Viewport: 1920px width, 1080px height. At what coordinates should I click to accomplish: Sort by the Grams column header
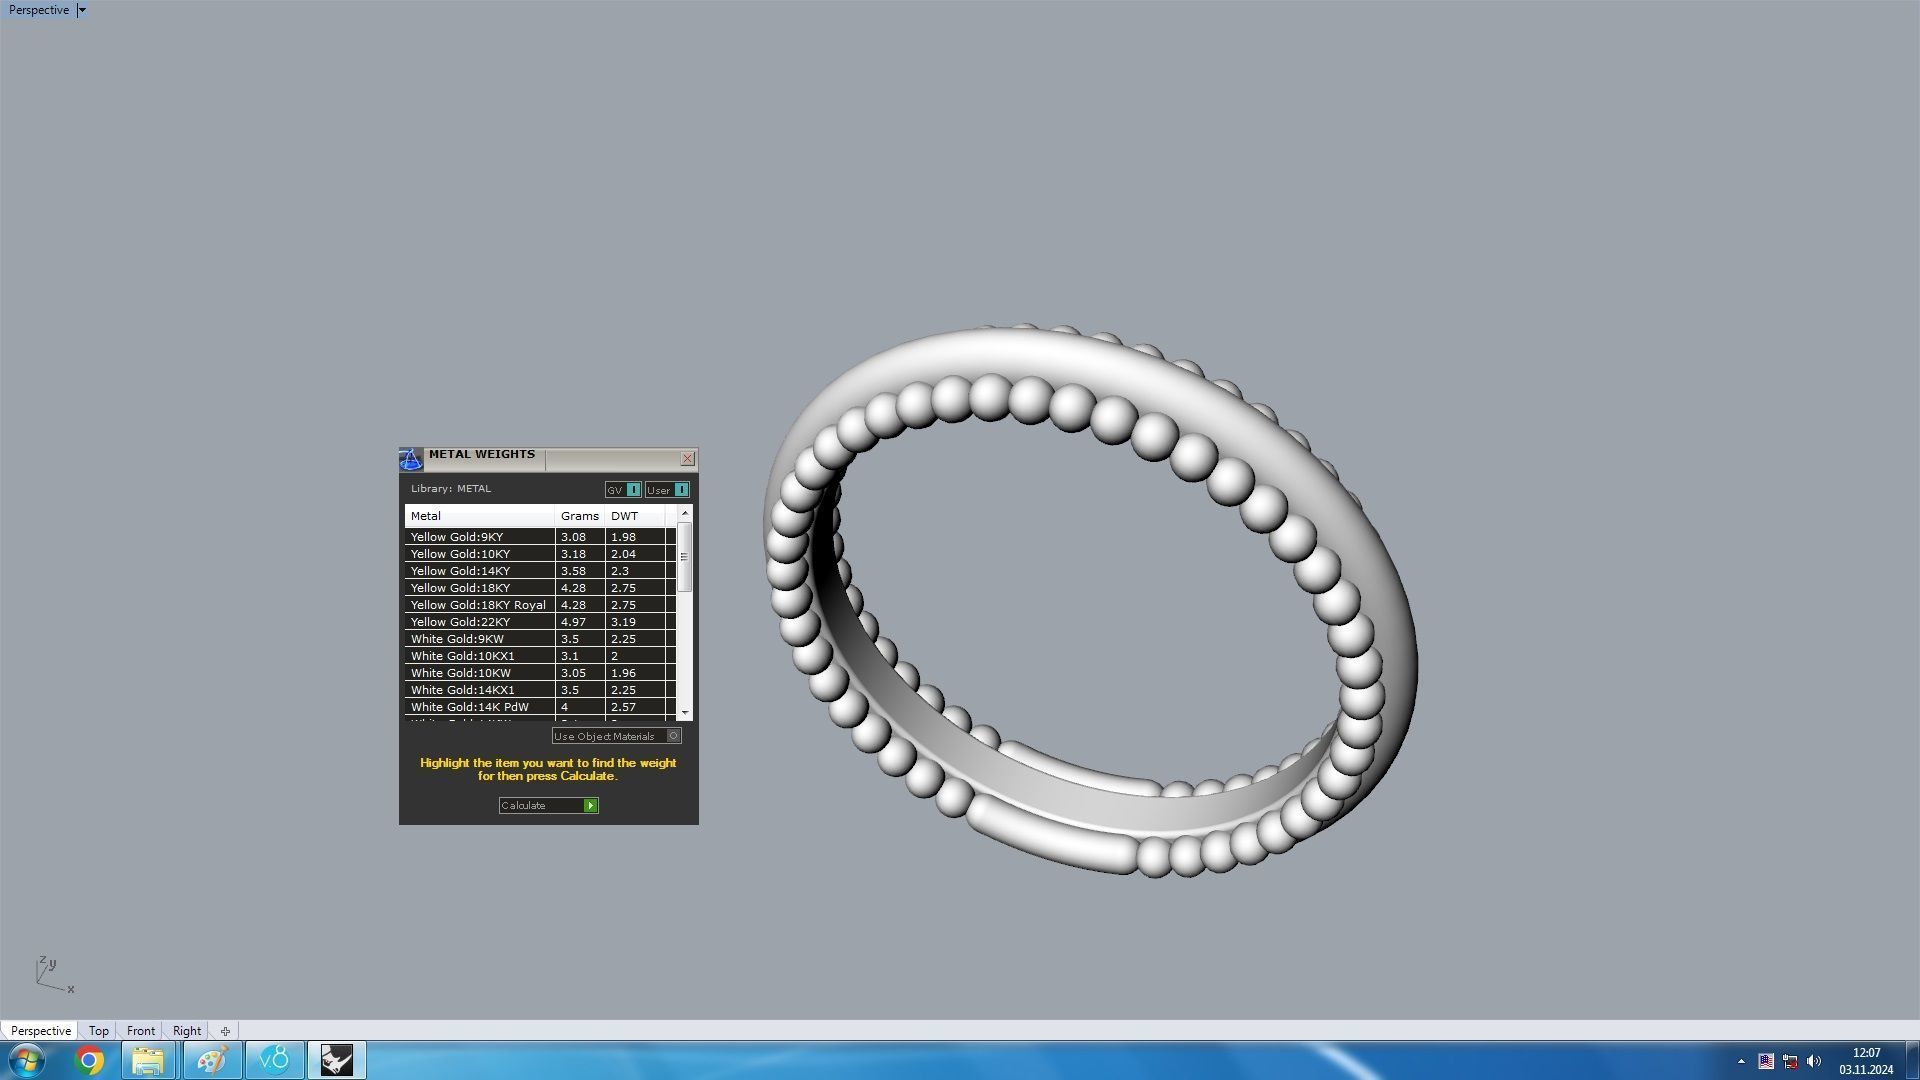click(x=579, y=516)
